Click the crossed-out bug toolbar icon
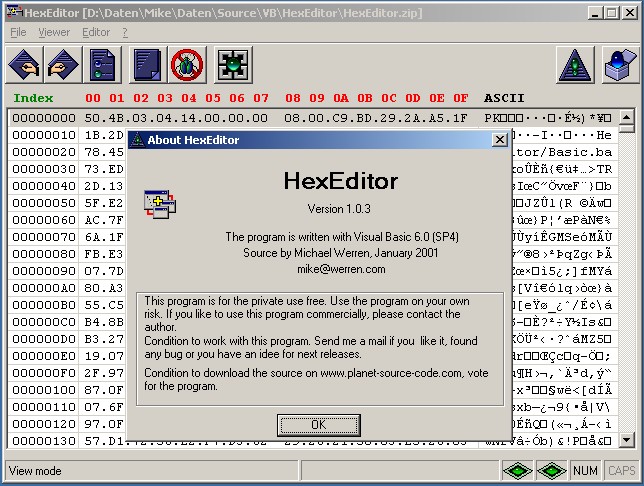Viewport: 644px width, 486px height. point(188,65)
